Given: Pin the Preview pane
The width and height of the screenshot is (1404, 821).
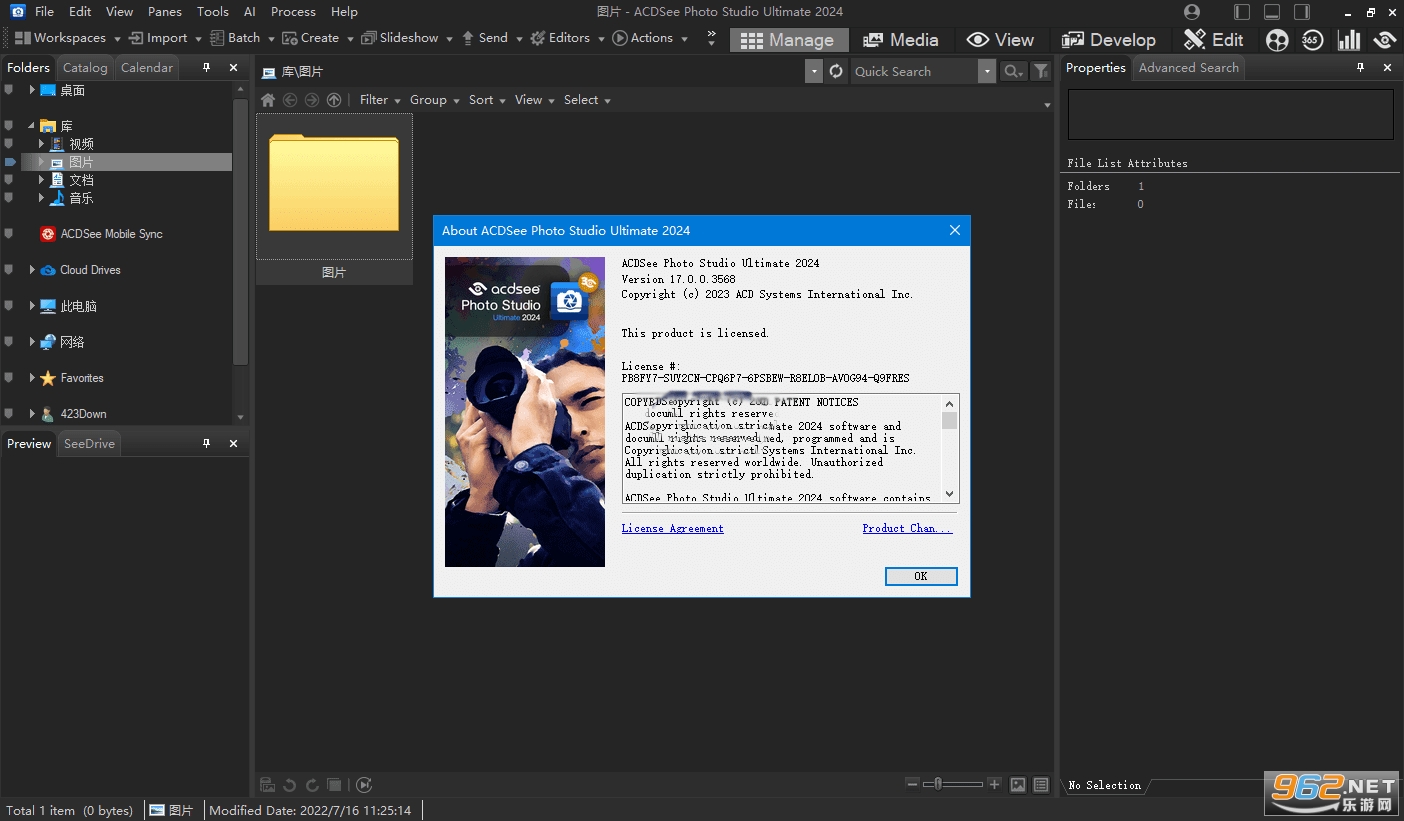Looking at the screenshot, I should point(207,443).
